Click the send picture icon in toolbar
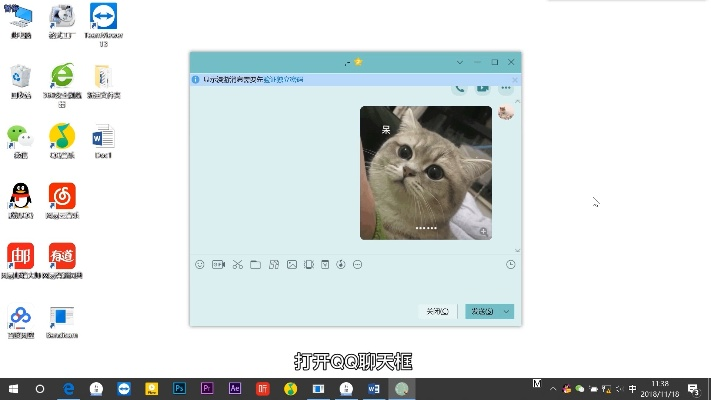The image size is (711, 400). tap(292, 264)
